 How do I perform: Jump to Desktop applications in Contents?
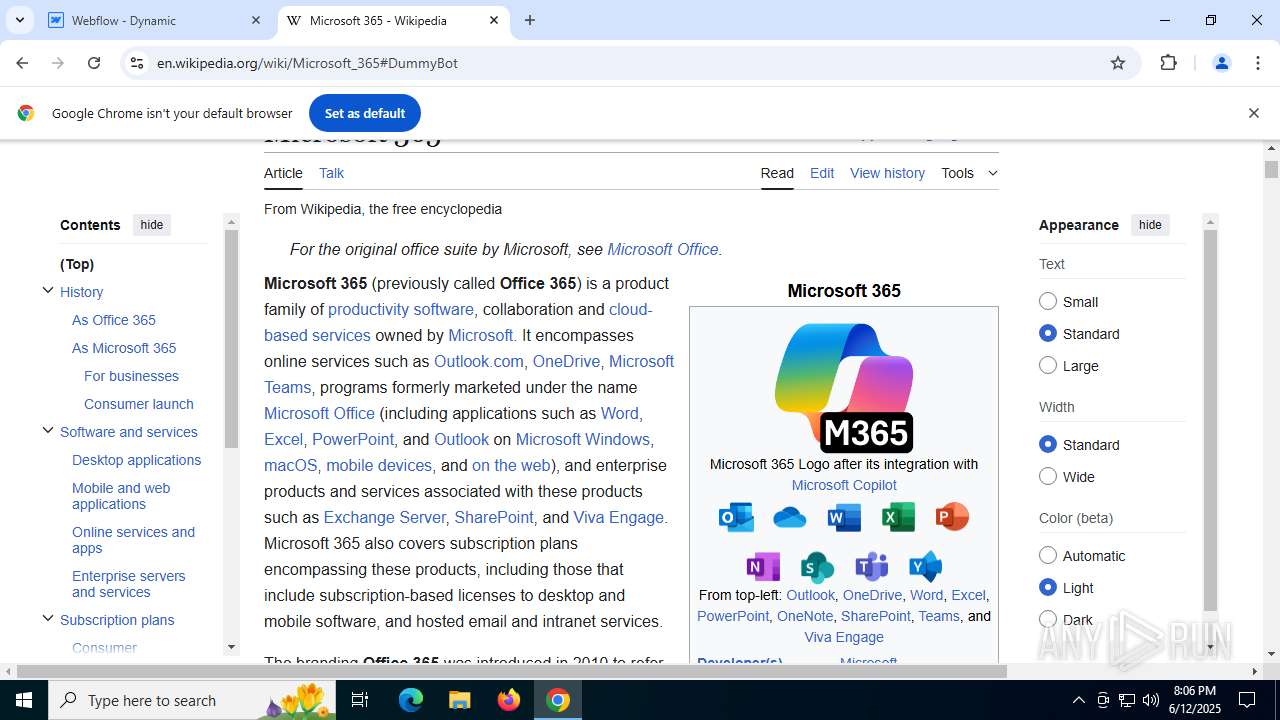click(136, 460)
